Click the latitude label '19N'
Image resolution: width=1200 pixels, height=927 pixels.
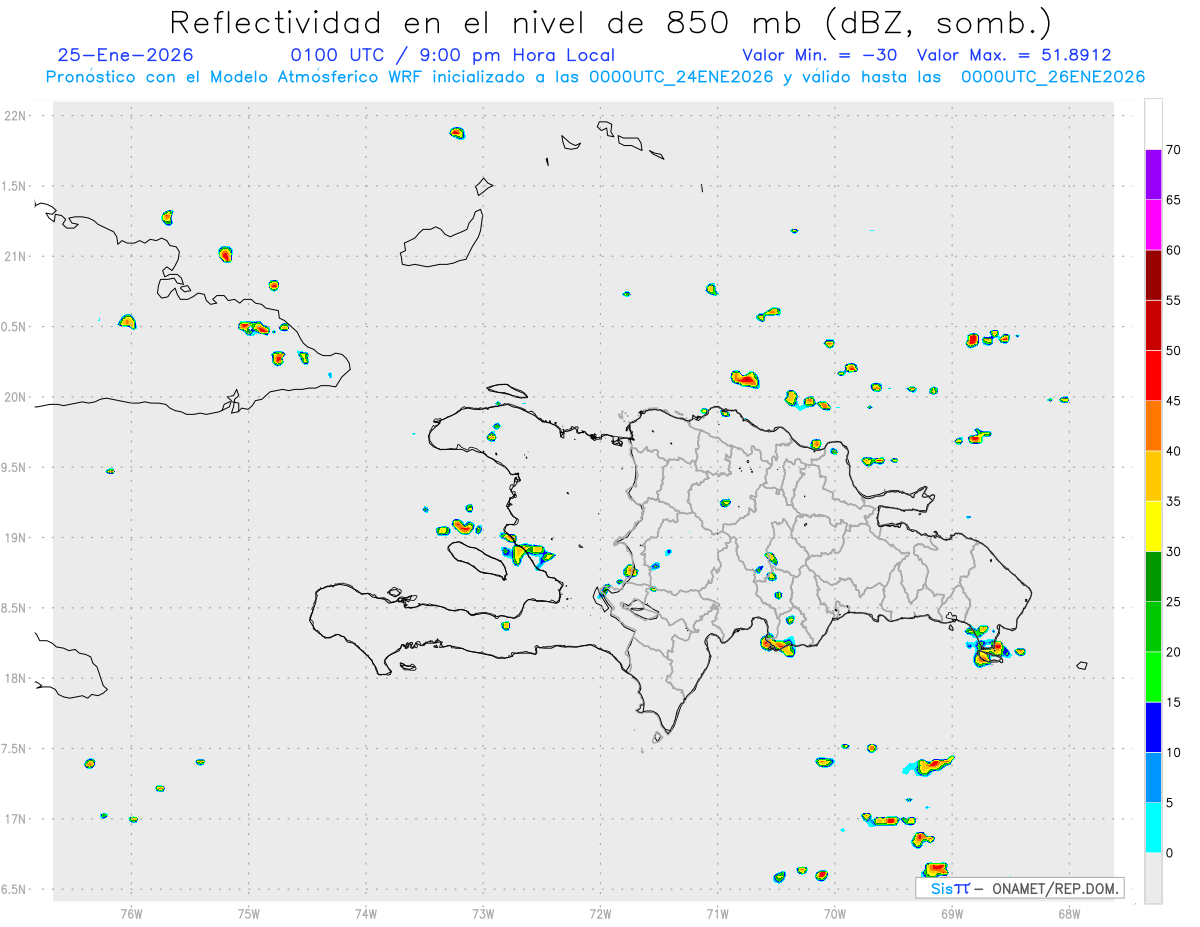coord(16,538)
